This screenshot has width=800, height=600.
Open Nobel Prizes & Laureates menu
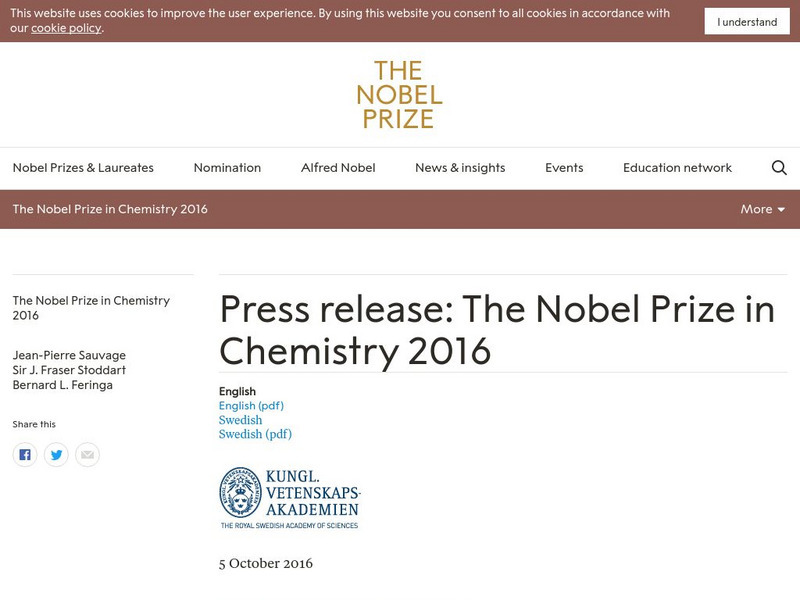[x=83, y=168]
